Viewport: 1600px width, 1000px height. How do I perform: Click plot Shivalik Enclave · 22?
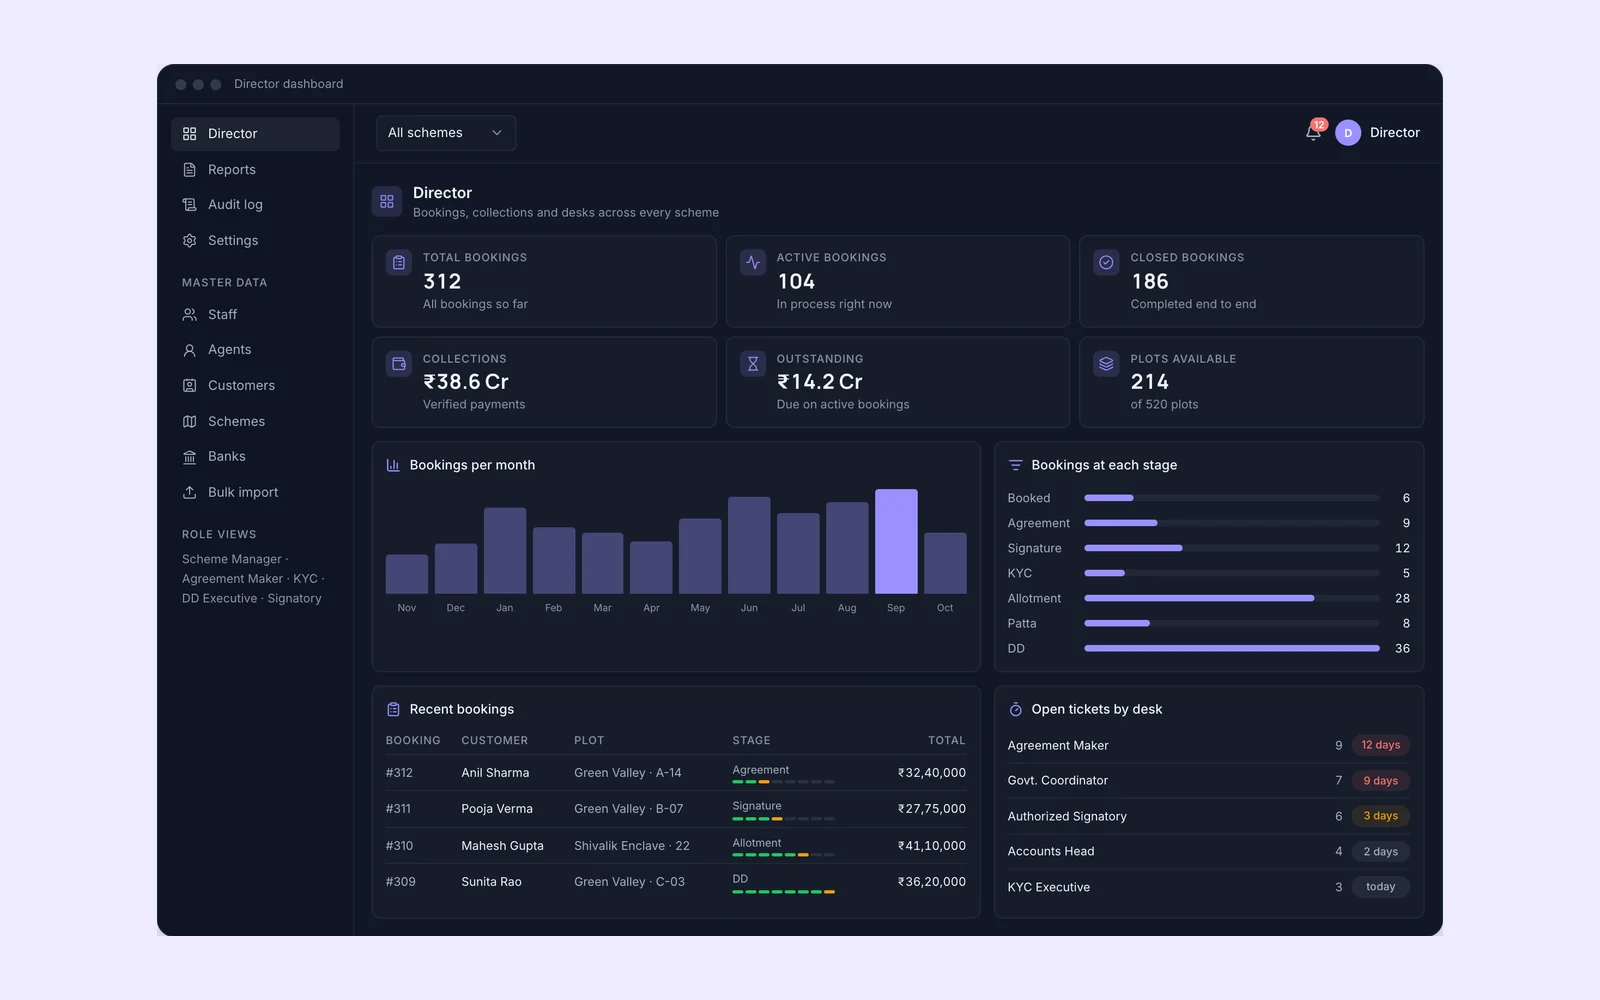point(632,846)
